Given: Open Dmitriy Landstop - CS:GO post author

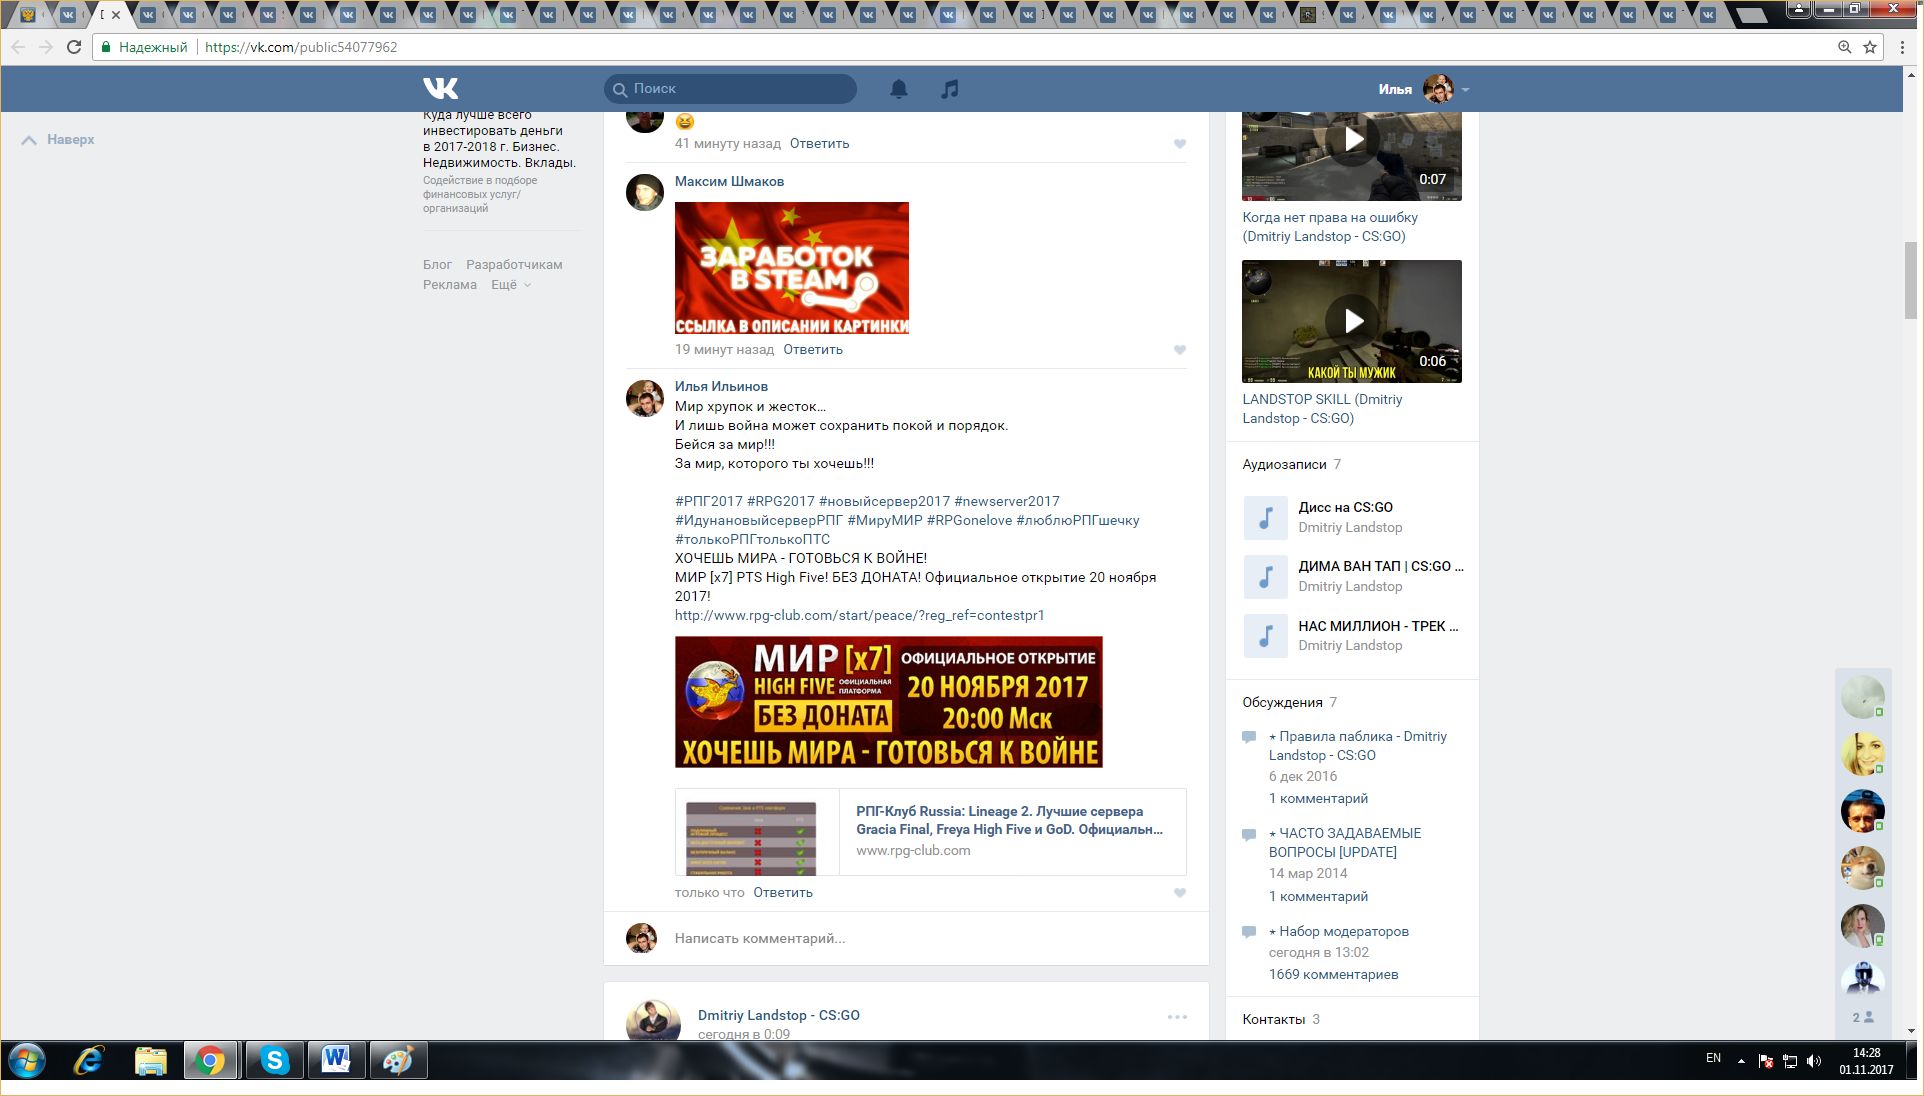Looking at the screenshot, I should point(778,1015).
